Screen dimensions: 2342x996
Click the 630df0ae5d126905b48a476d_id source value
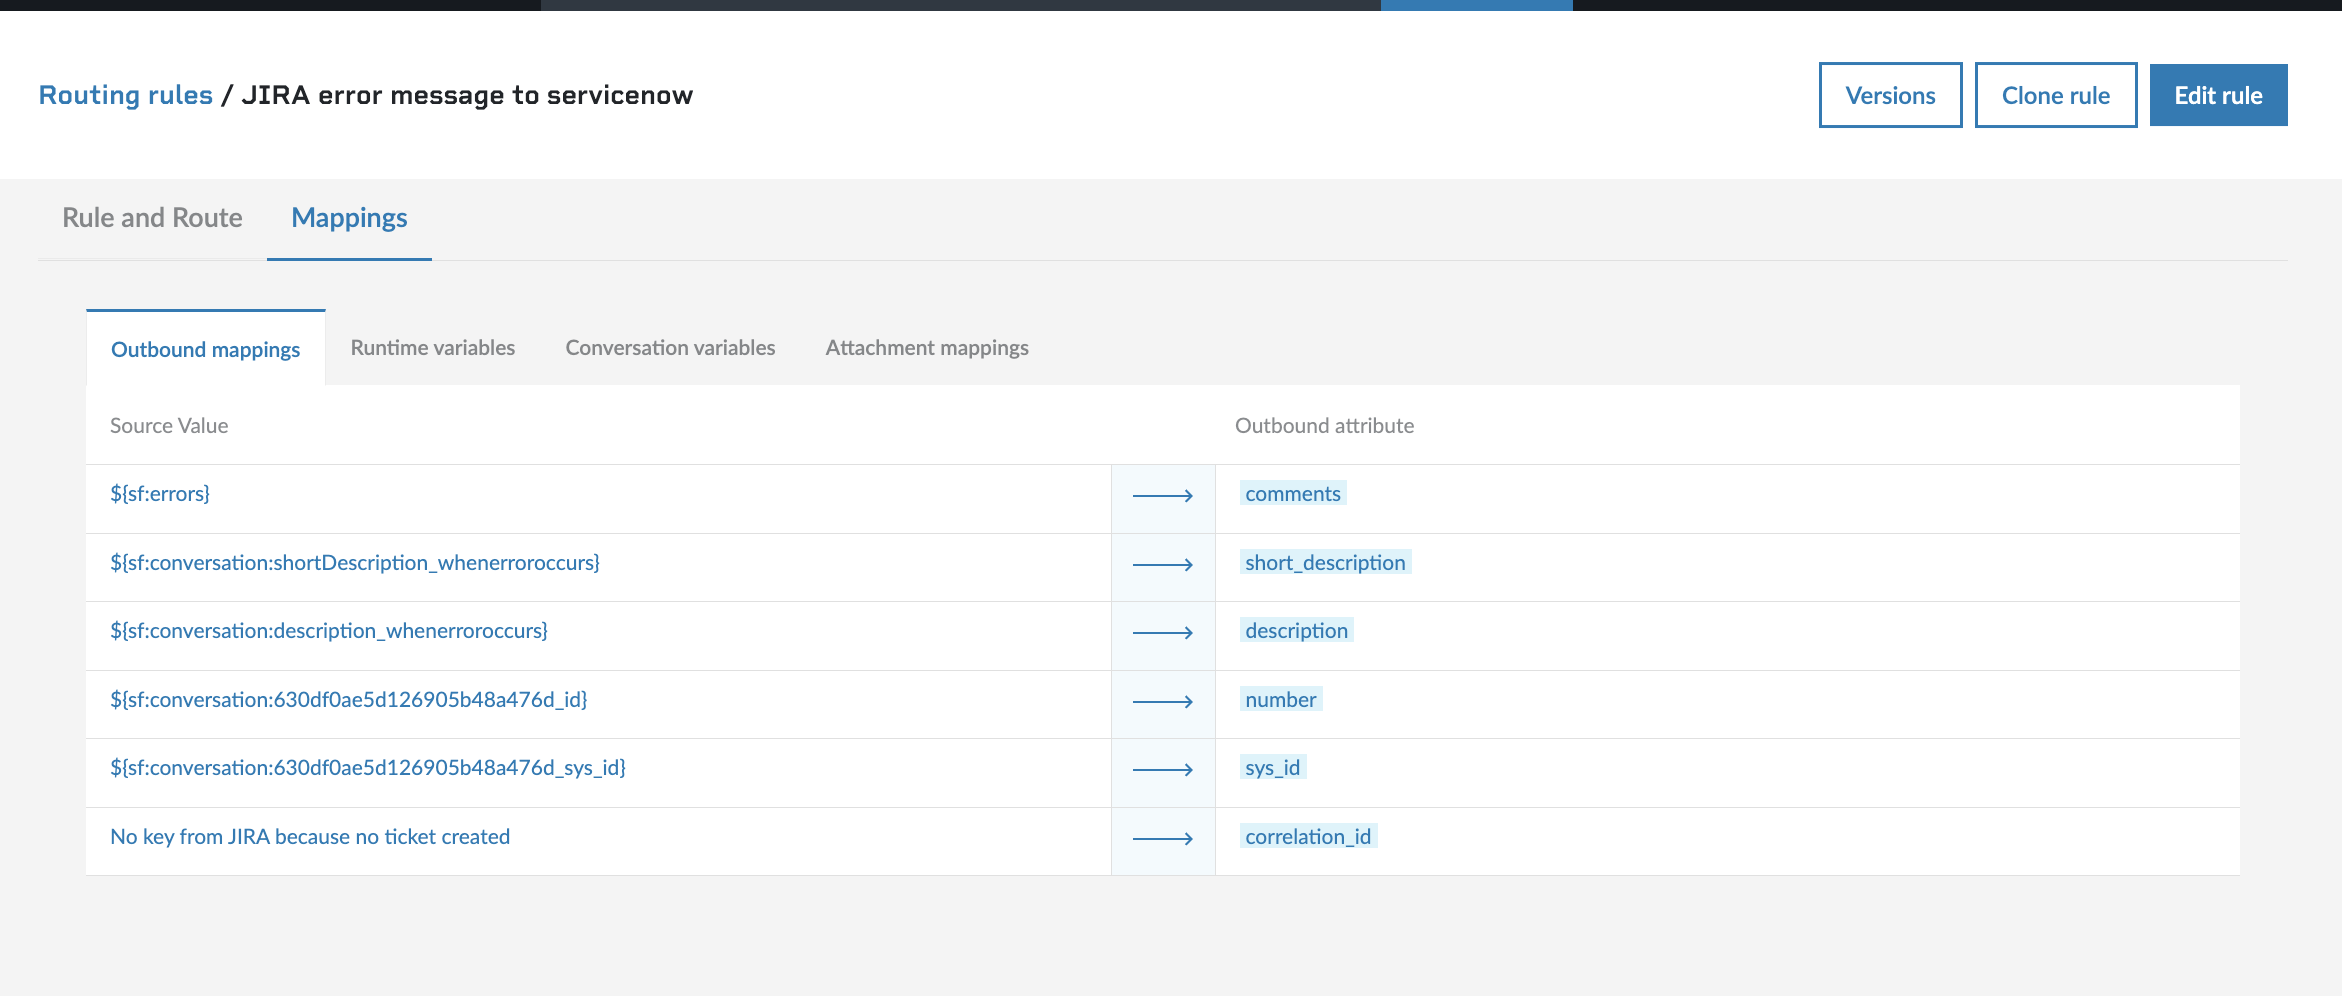pyautogui.click(x=349, y=700)
